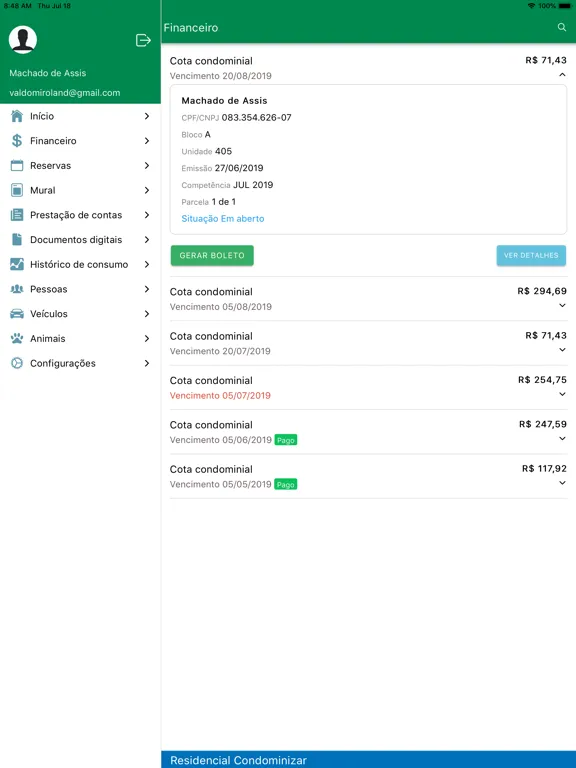
Task: Tap the logout icon in header
Action: [143, 40]
